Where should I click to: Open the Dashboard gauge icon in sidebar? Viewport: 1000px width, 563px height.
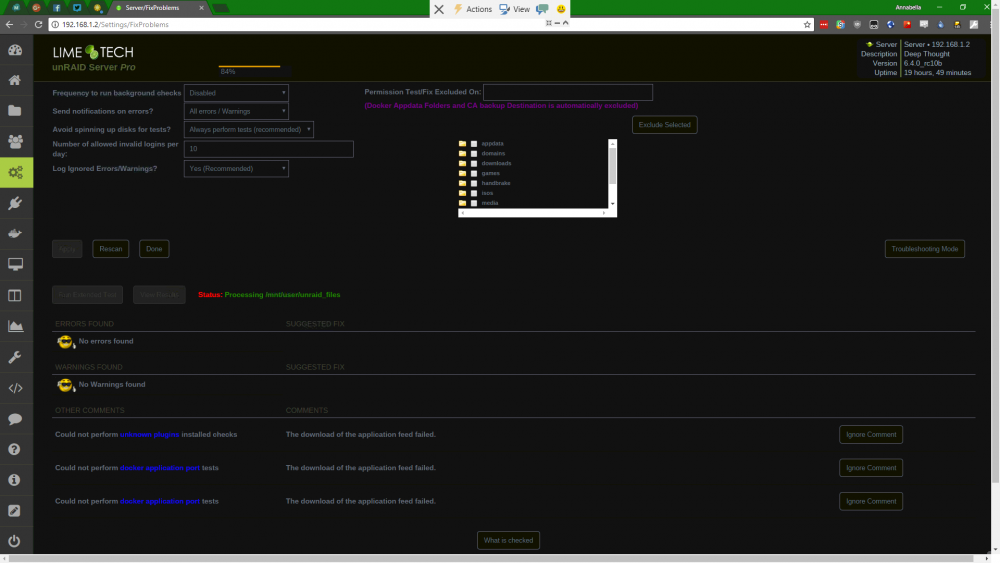[x=15, y=50]
